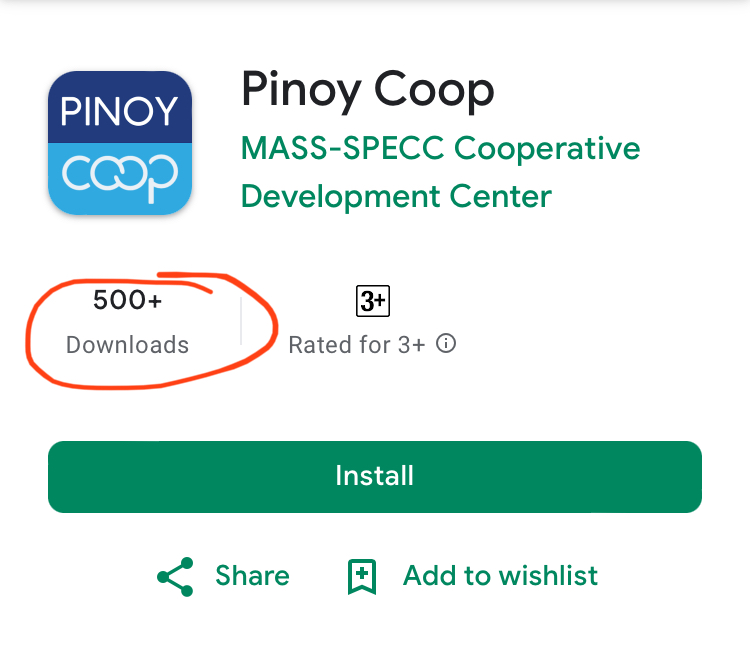The height and width of the screenshot is (669, 750).
Task: Click the Development Center developer text
Action: 396,197
